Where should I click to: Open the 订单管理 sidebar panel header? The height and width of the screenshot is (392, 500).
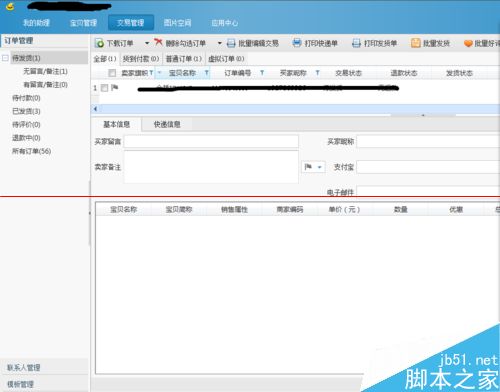[44, 41]
